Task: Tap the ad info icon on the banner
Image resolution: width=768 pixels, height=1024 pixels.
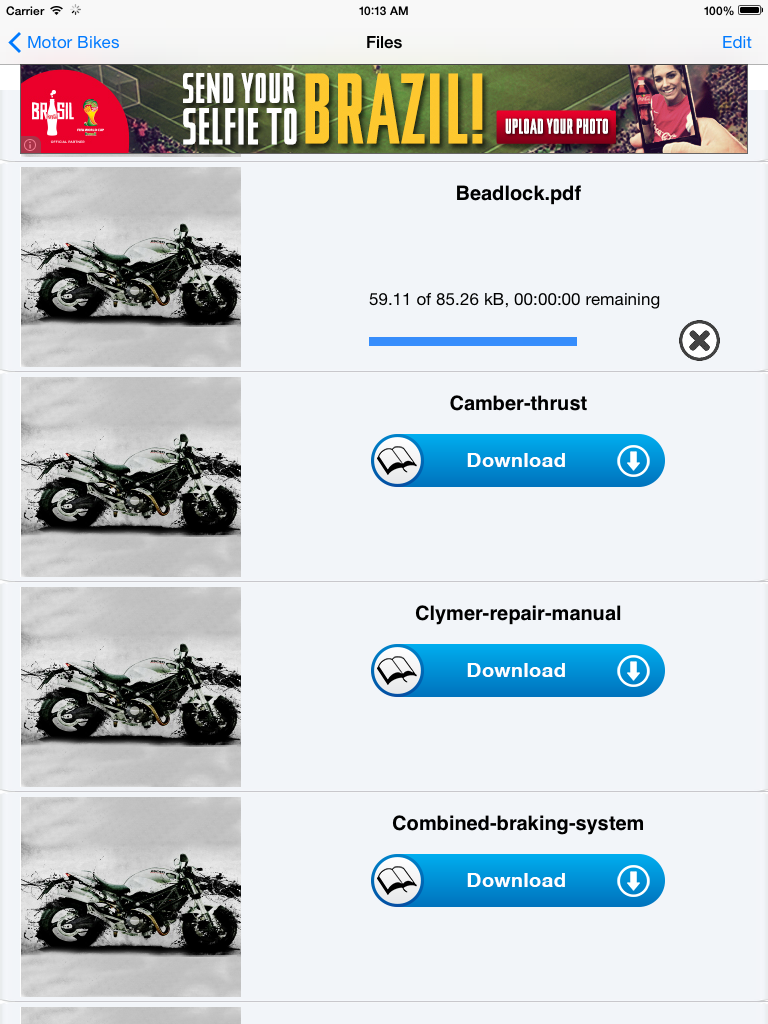Action: tap(30, 145)
